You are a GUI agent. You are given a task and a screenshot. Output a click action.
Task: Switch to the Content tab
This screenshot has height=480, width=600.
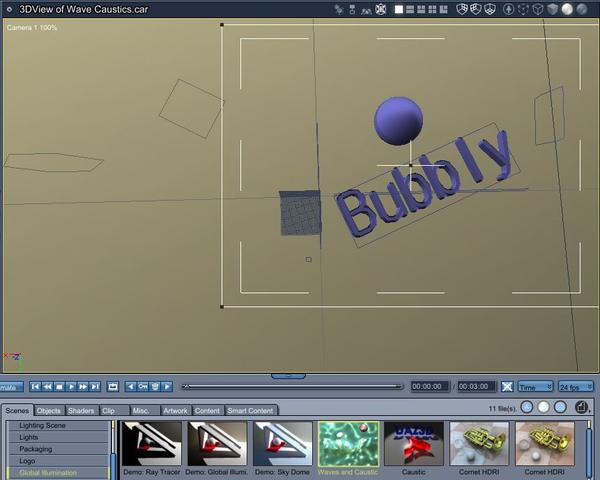point(207,411)
